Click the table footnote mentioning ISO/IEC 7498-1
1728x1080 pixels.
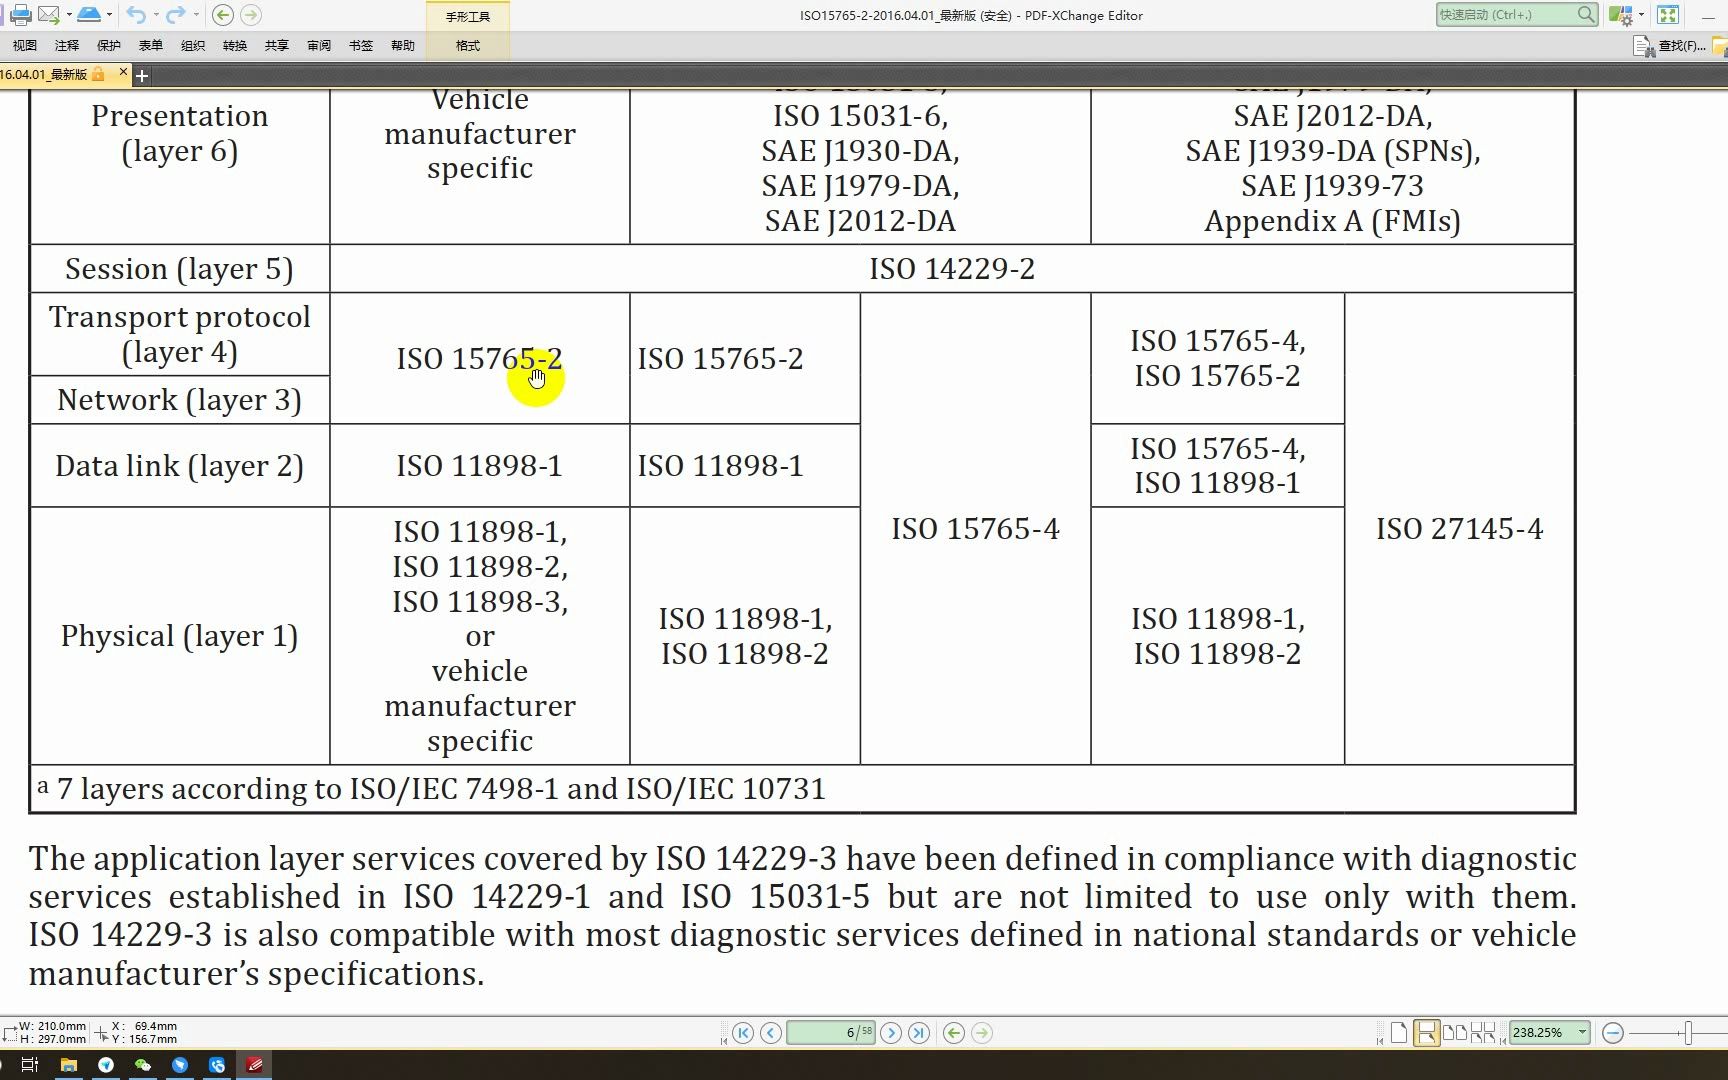click(432, 789)
